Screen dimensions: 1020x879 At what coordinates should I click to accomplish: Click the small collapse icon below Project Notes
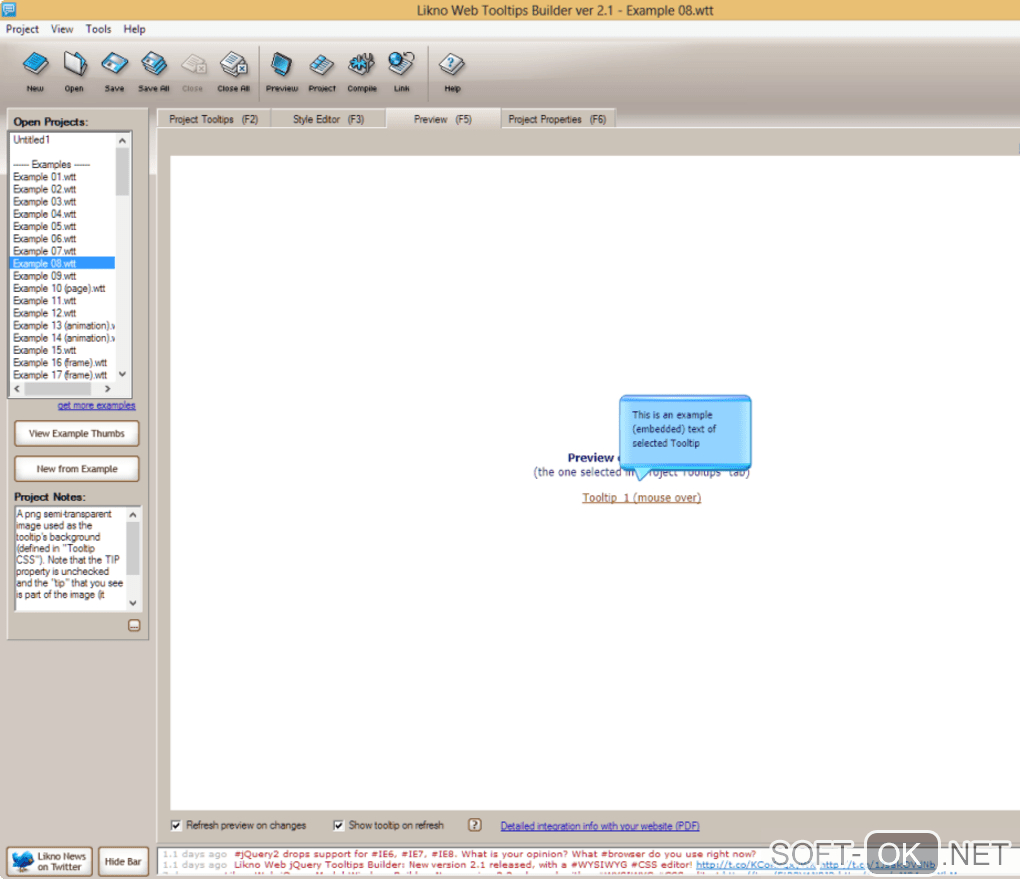click(134, 625)
